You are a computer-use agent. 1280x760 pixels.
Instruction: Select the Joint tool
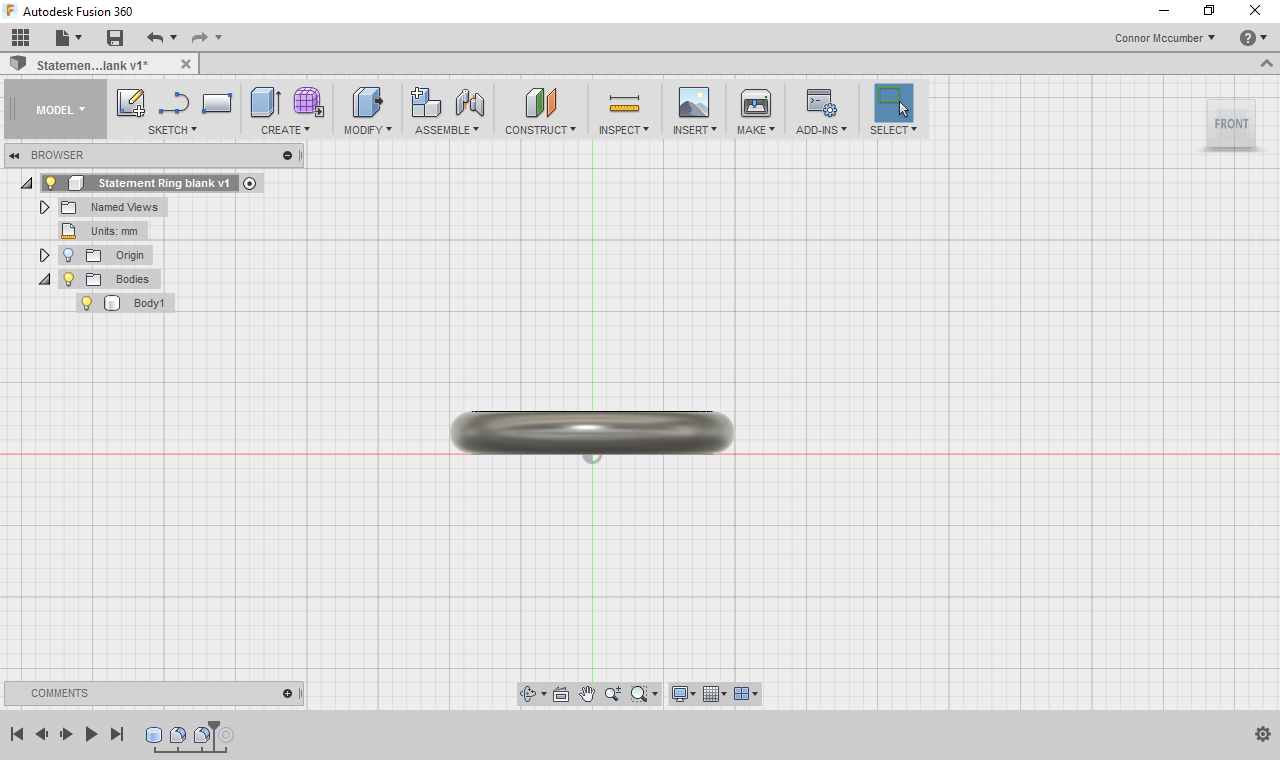[x=470, y=103]
